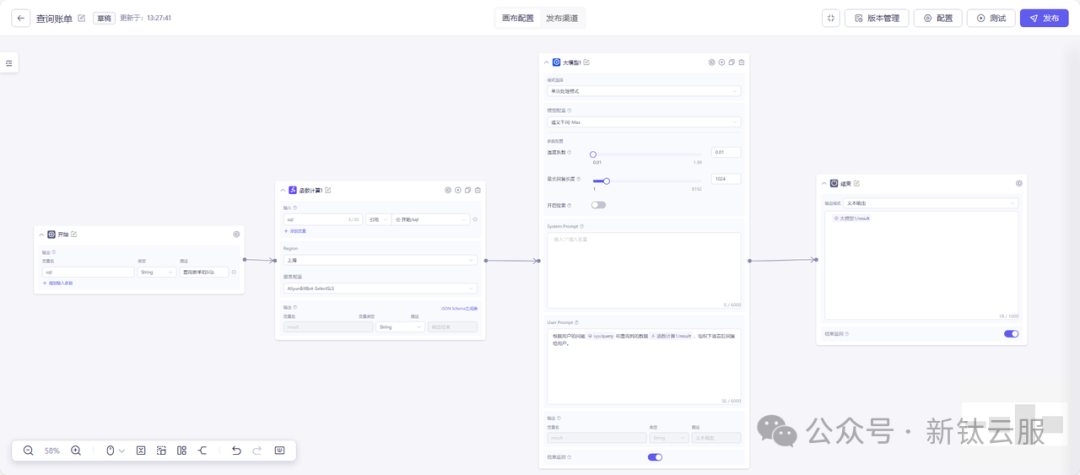Screen dimensions: 1080x475
Task: Open String type dropdown in 开始 node
Action: coord(156,272)
